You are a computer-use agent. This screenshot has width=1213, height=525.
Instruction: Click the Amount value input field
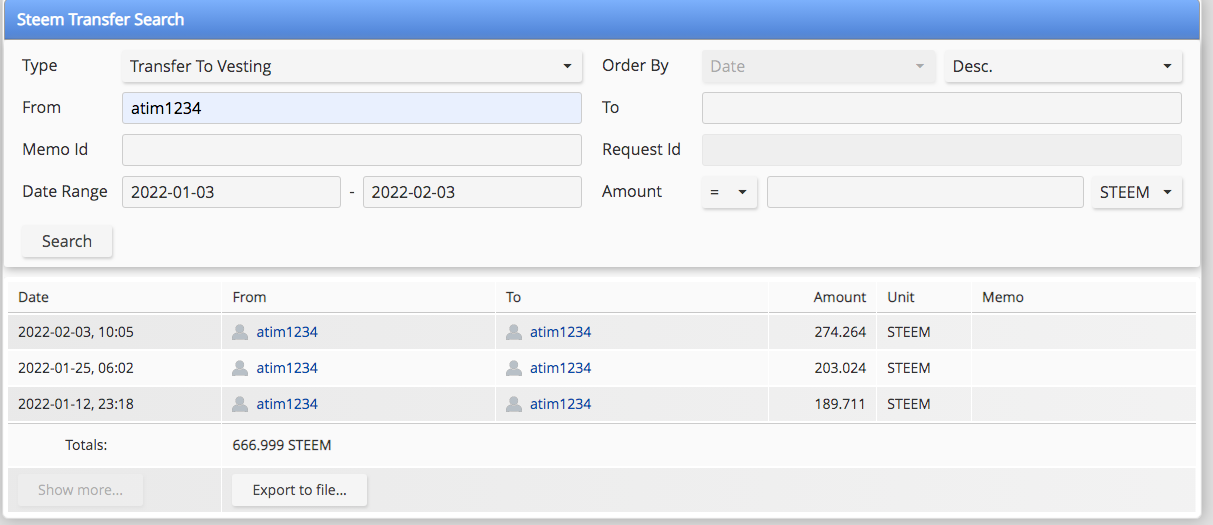point(925,192)
